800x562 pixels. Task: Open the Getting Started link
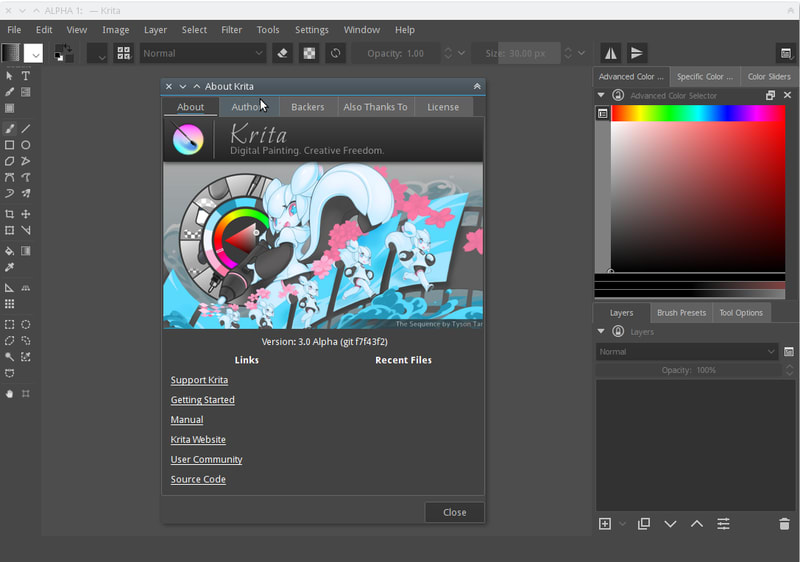click(202, 400)
